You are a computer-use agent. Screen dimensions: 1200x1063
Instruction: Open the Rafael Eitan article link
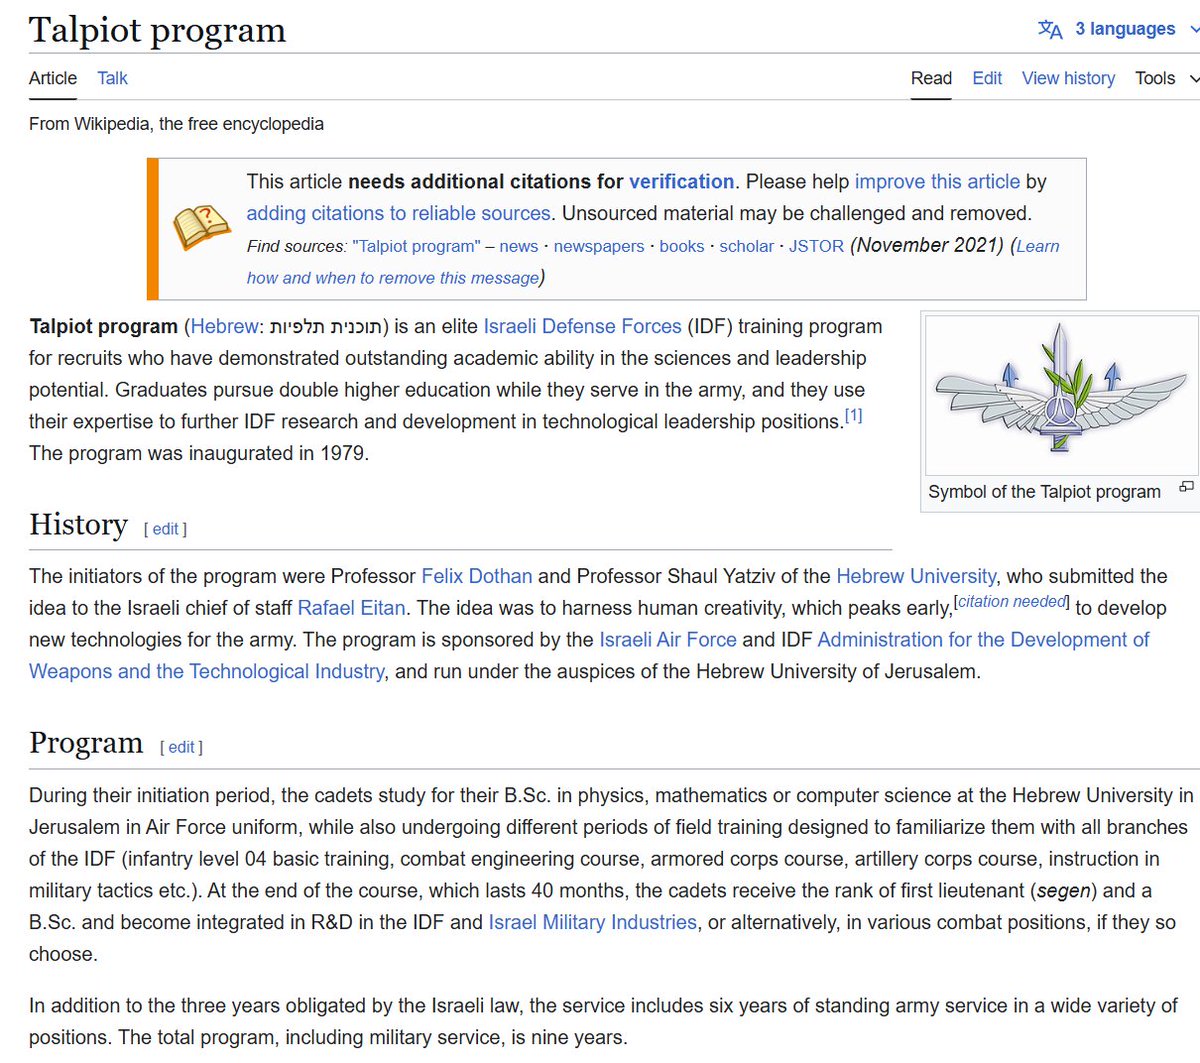[x=351, y=608]
